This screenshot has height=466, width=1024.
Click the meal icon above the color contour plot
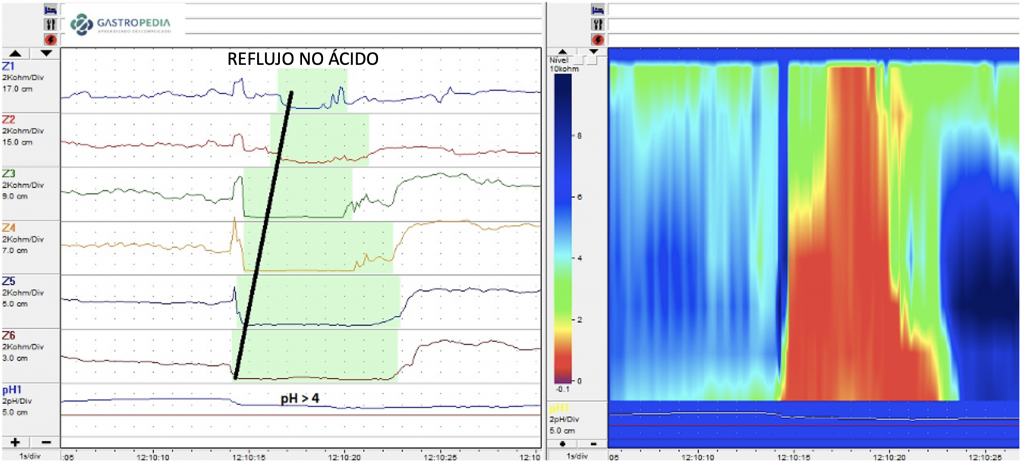[598, 23]
